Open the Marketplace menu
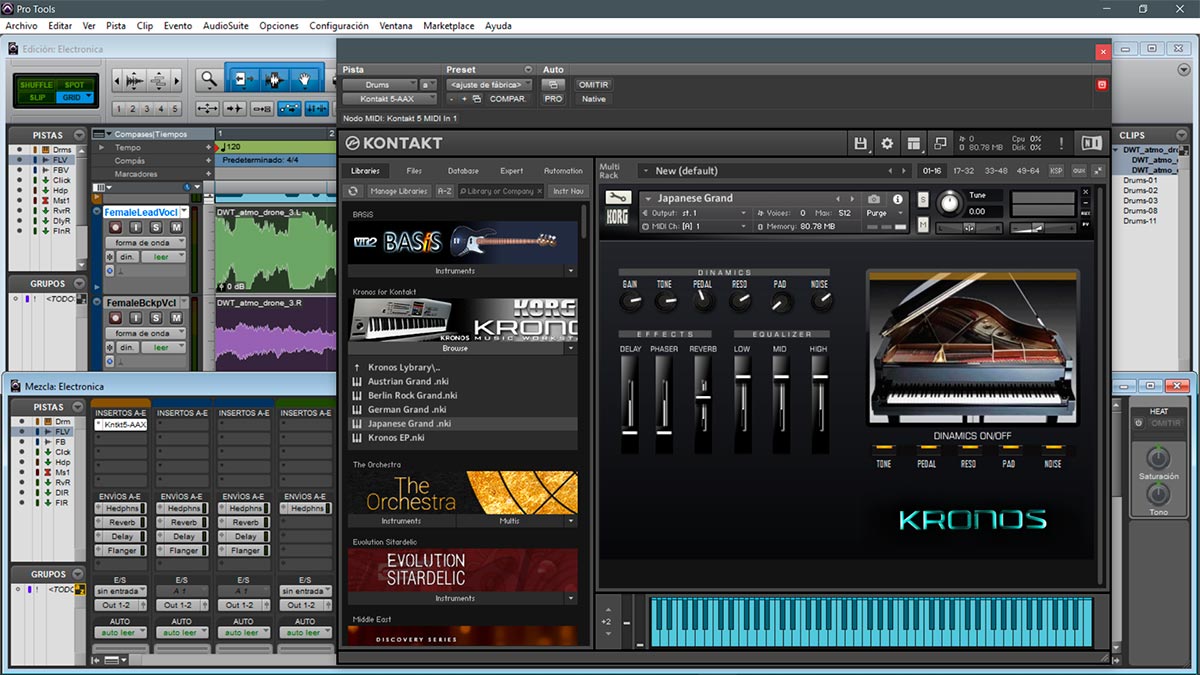Screen dimensions: 1200x675 (449, 25)
